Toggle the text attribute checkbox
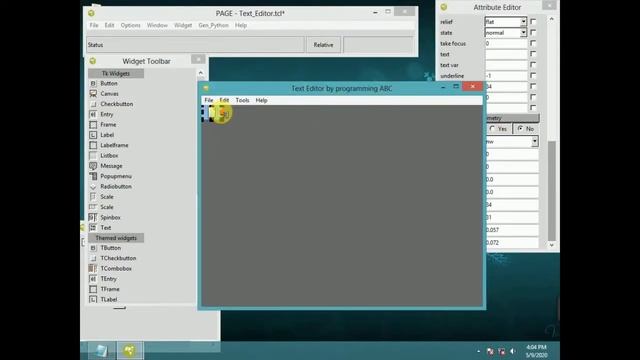Viewport: 640px width, 360px height. [x=533, y=54]
